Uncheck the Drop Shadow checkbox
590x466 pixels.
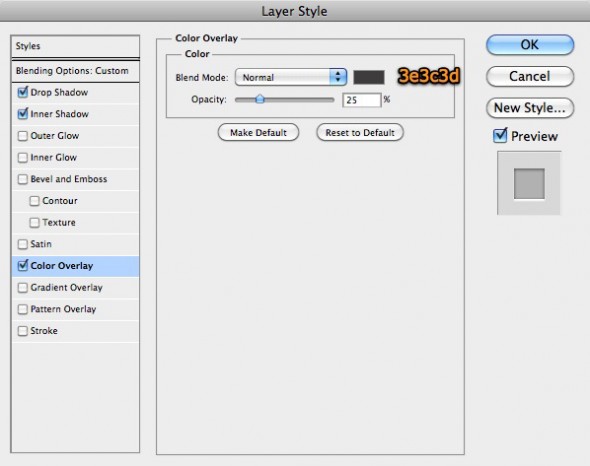[23, 93]
